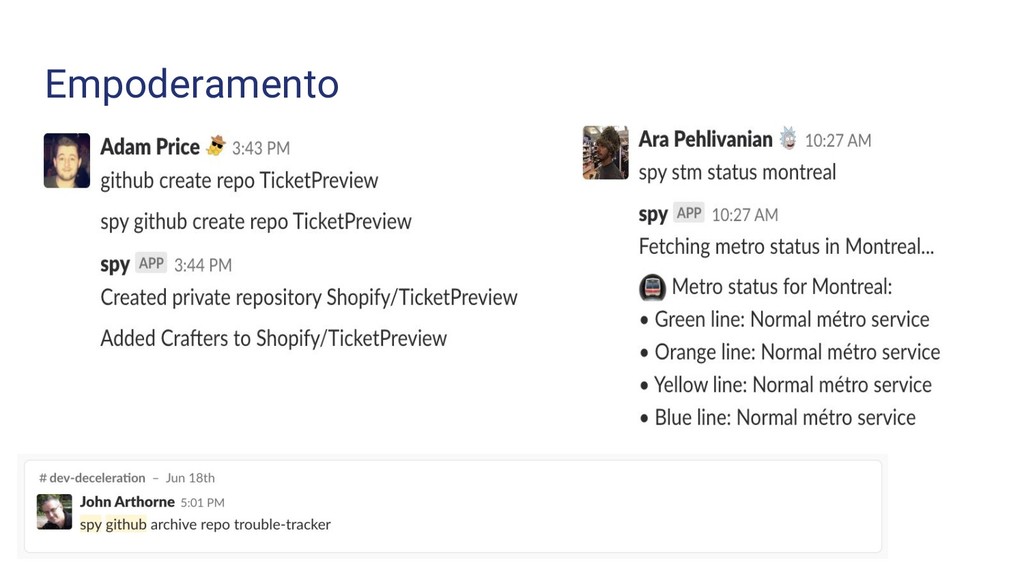The height and width of the screenshot is (576, 1024).
Task: Click John Arthorne's profile avatar
Action: click(55, 511)
